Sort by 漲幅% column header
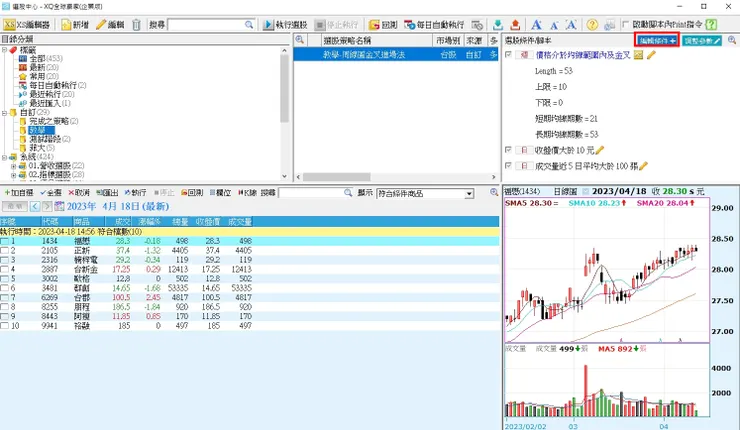Screen dimensions: 740x430 149,221
